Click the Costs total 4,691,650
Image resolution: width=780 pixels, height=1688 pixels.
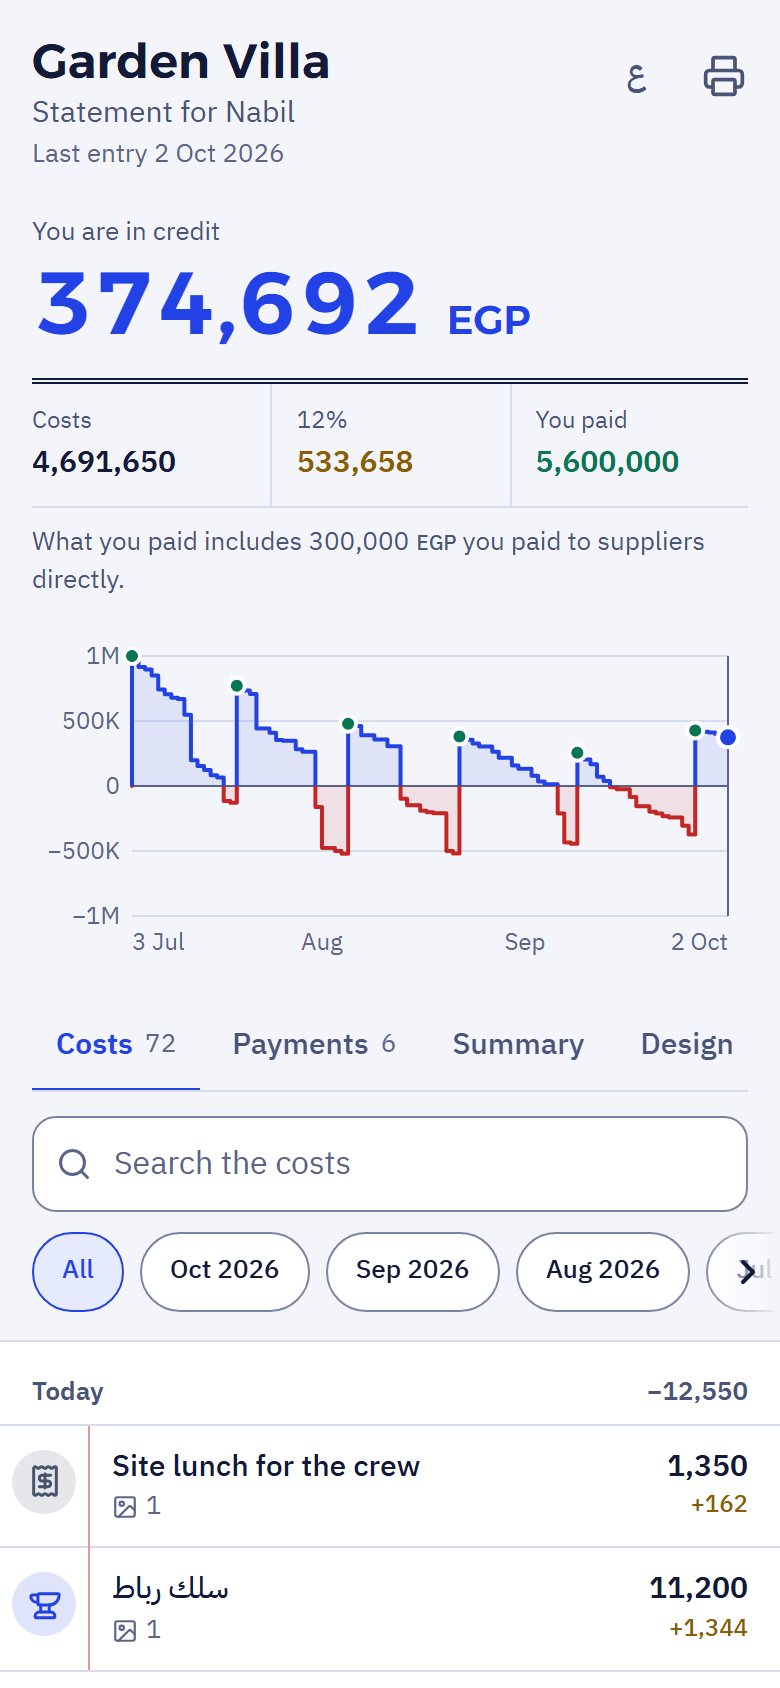click(104, 462)
